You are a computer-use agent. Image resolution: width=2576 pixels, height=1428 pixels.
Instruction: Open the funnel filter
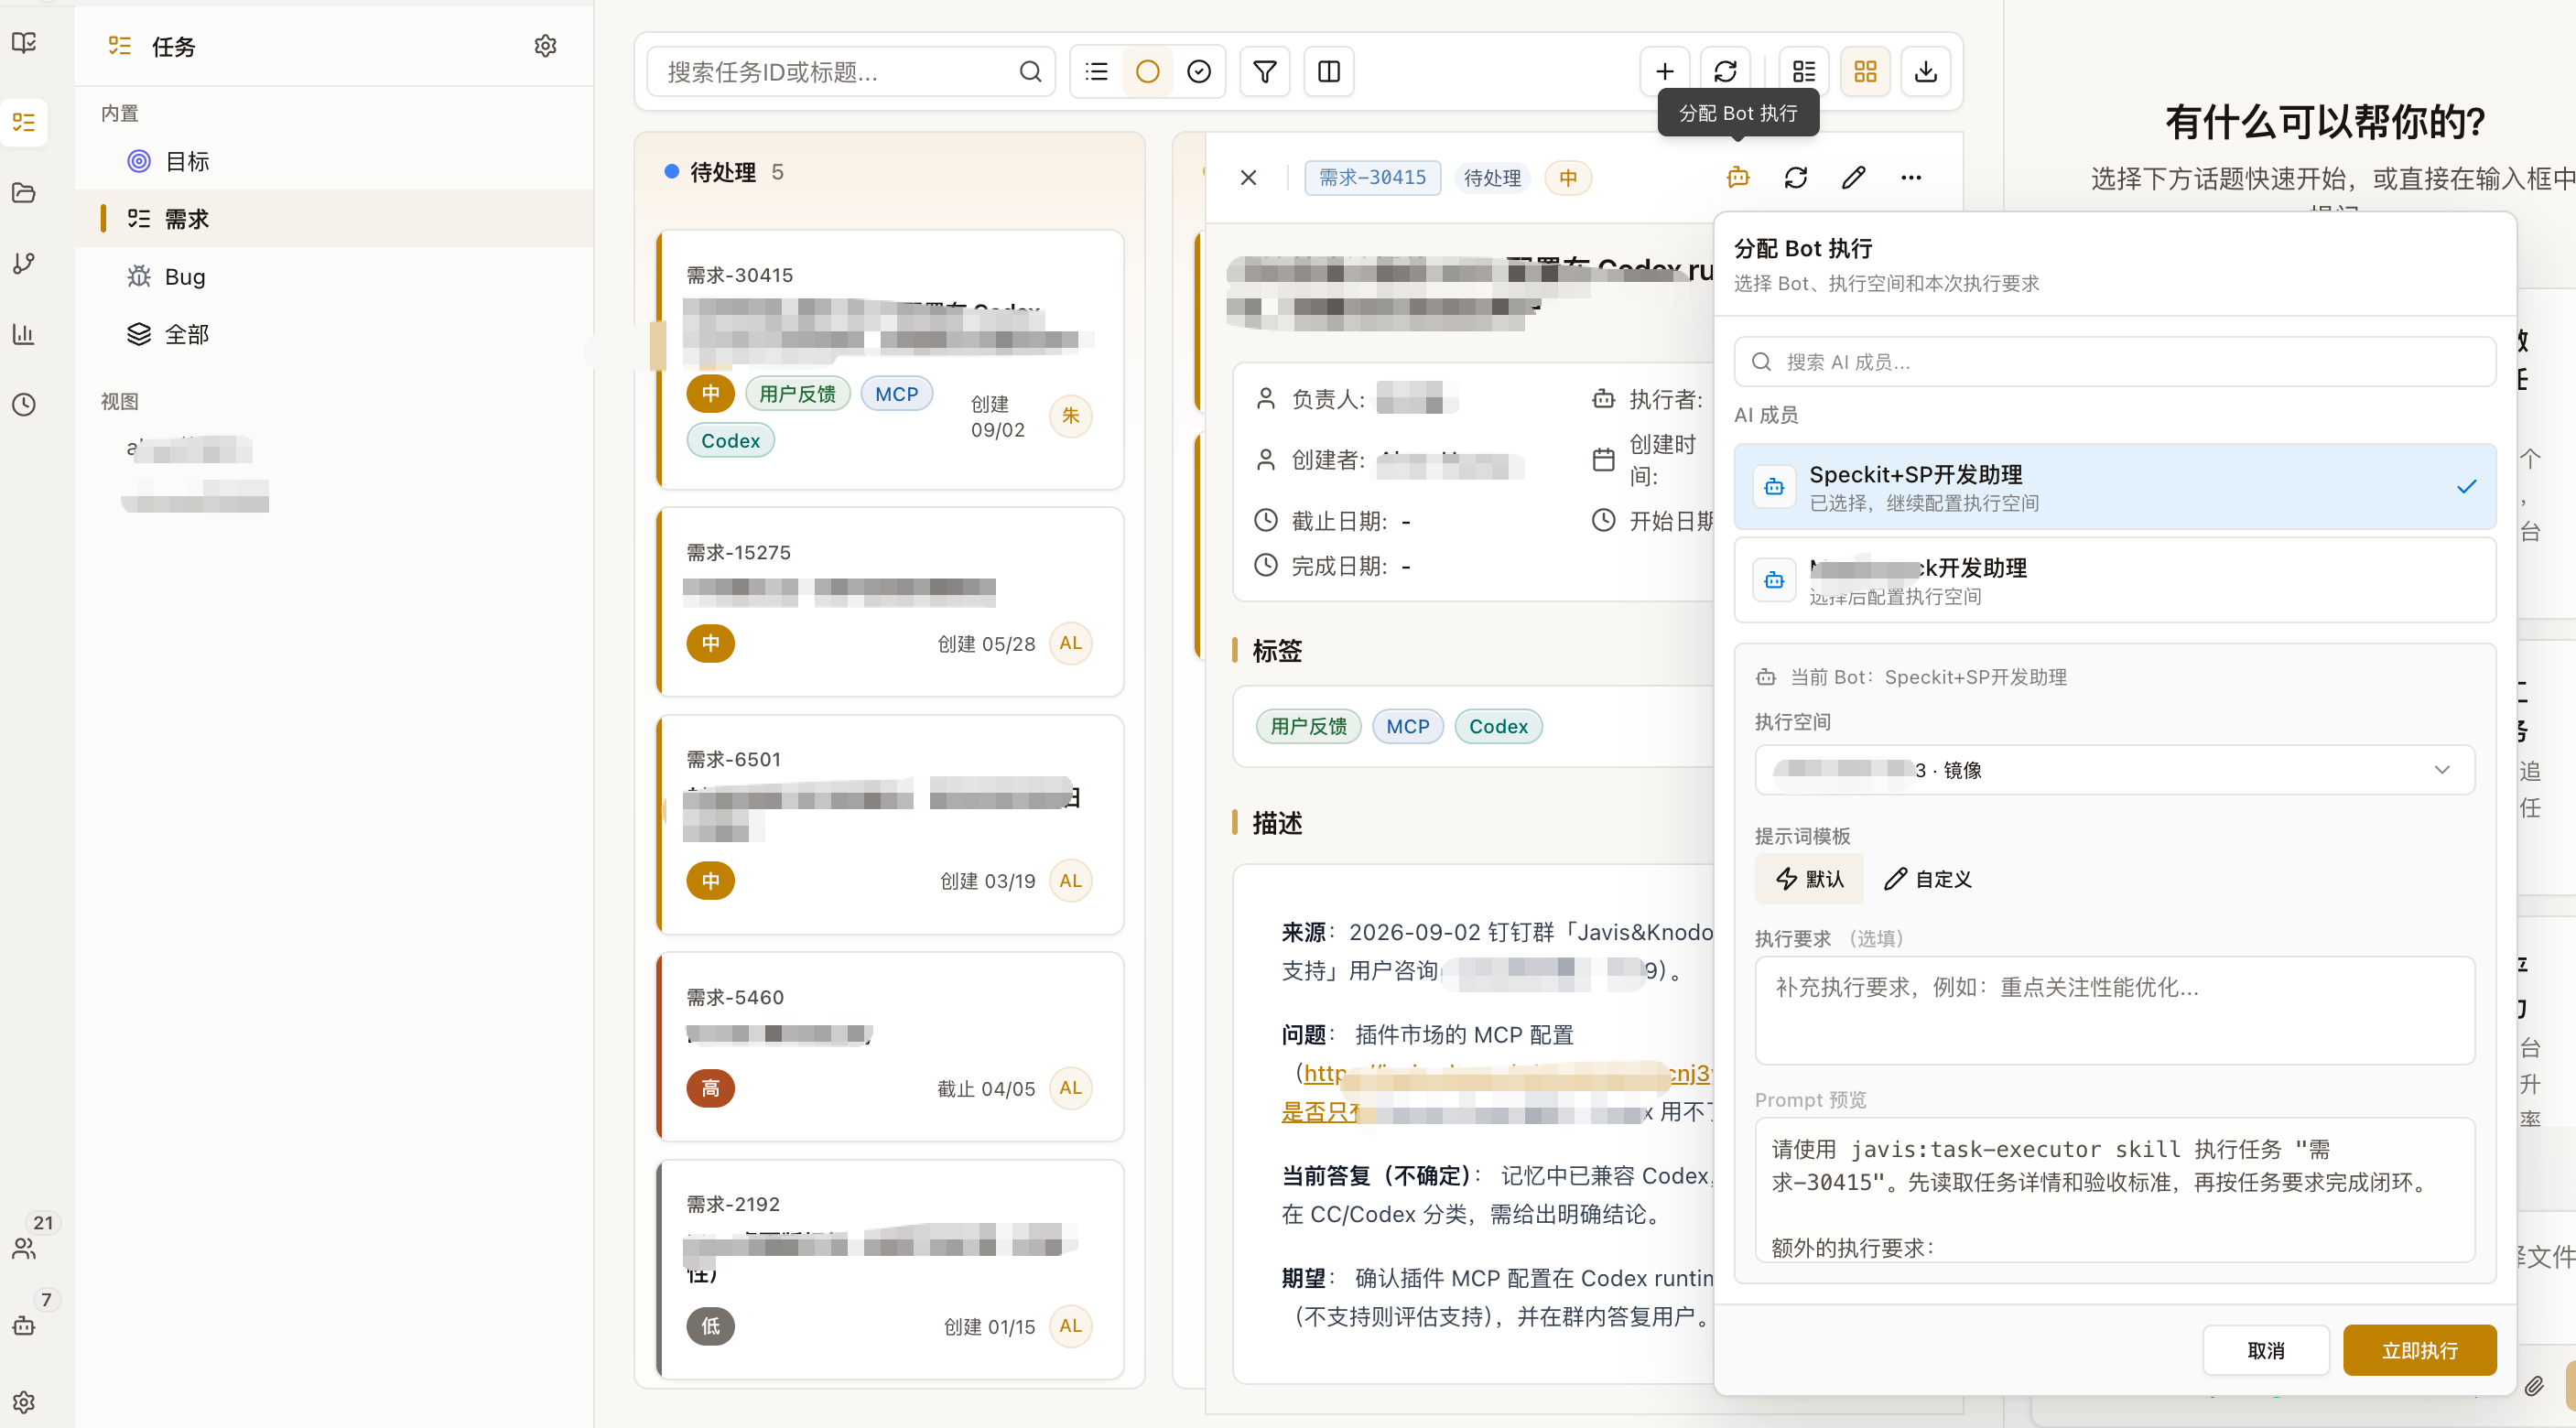1265,72
